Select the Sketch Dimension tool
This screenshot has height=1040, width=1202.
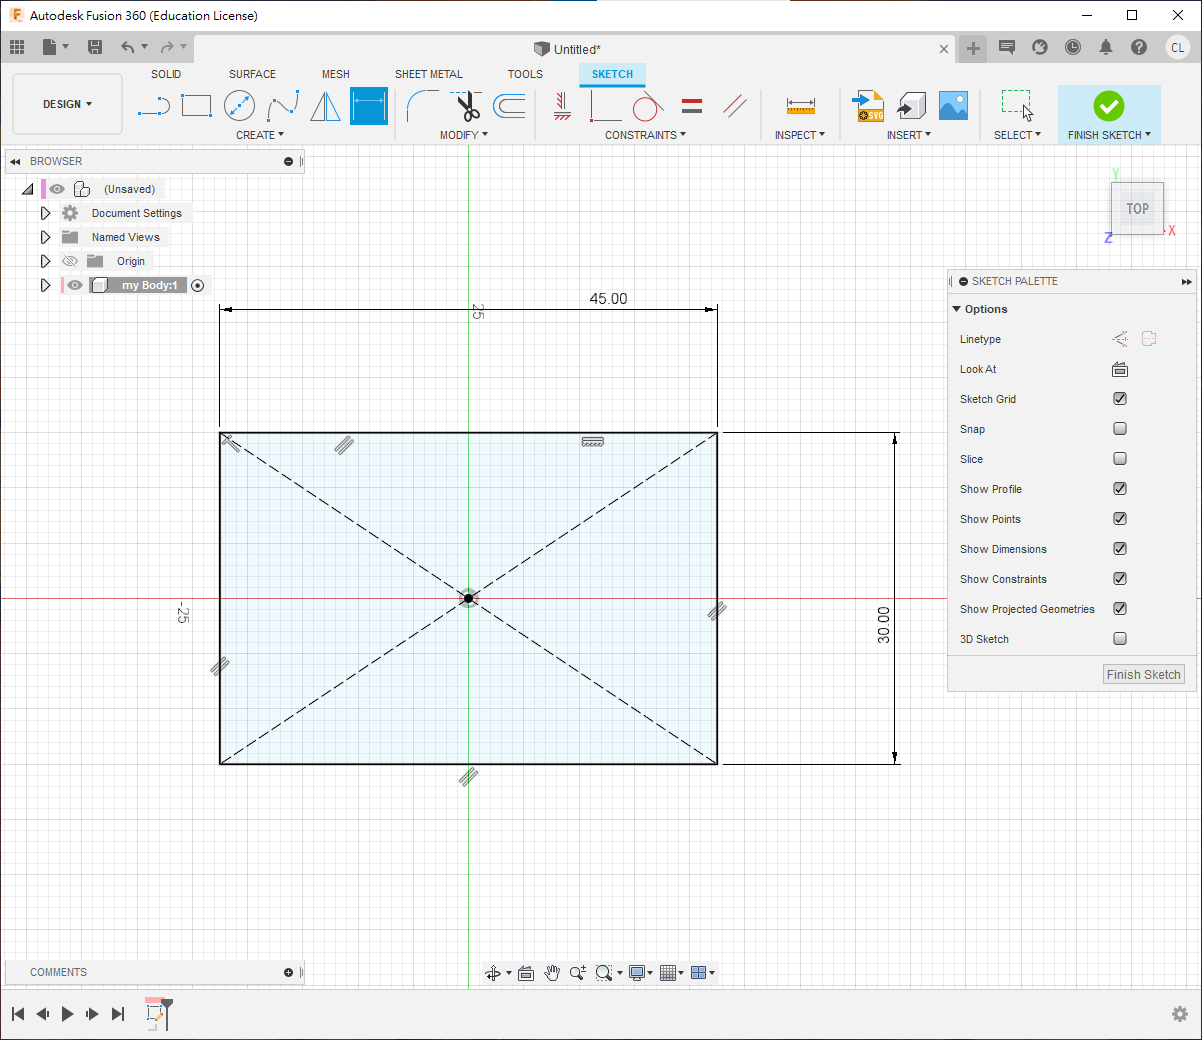(x=368, y=106)
